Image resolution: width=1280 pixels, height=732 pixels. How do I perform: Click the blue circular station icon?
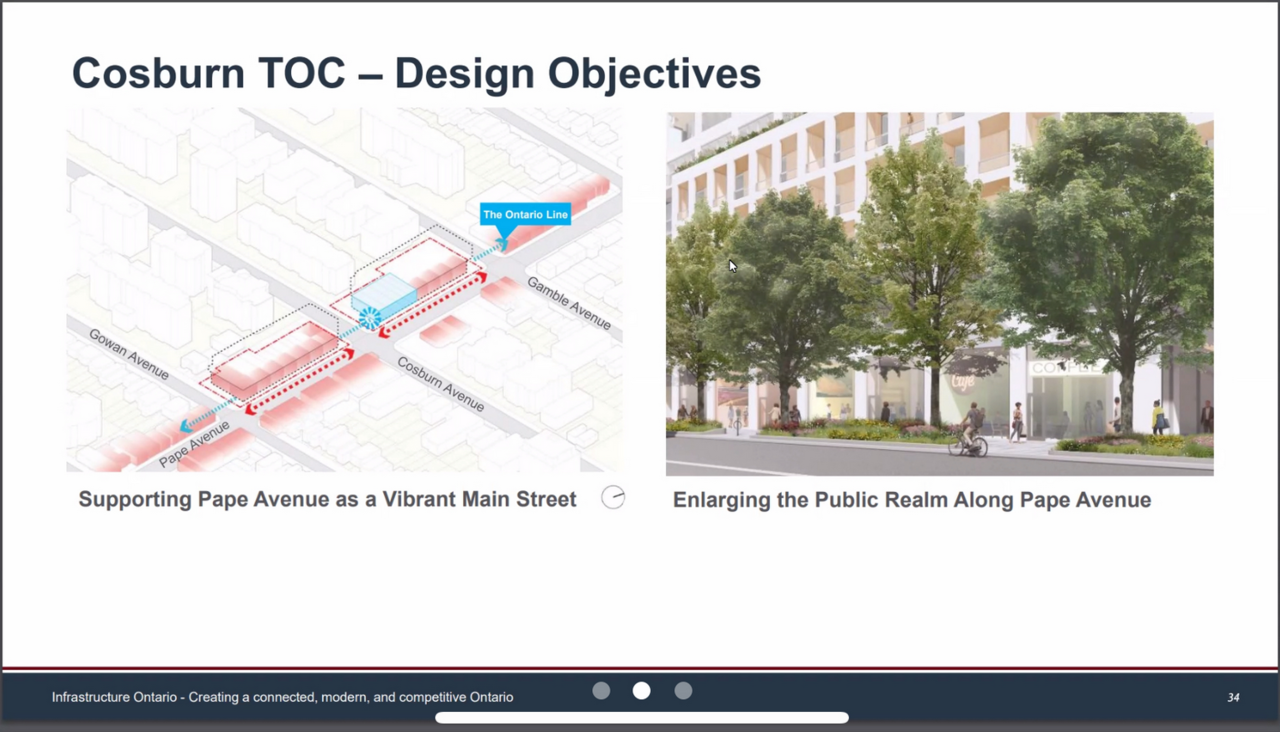[x=370, y=319]
